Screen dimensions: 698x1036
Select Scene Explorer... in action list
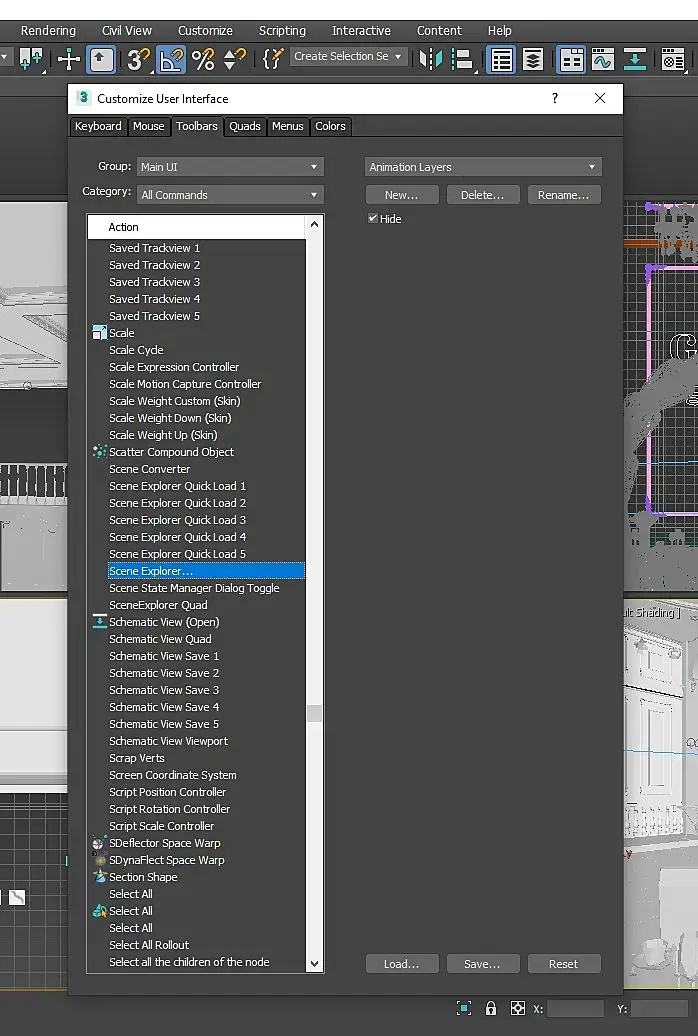pyautogui.click(x=206, y=571)
